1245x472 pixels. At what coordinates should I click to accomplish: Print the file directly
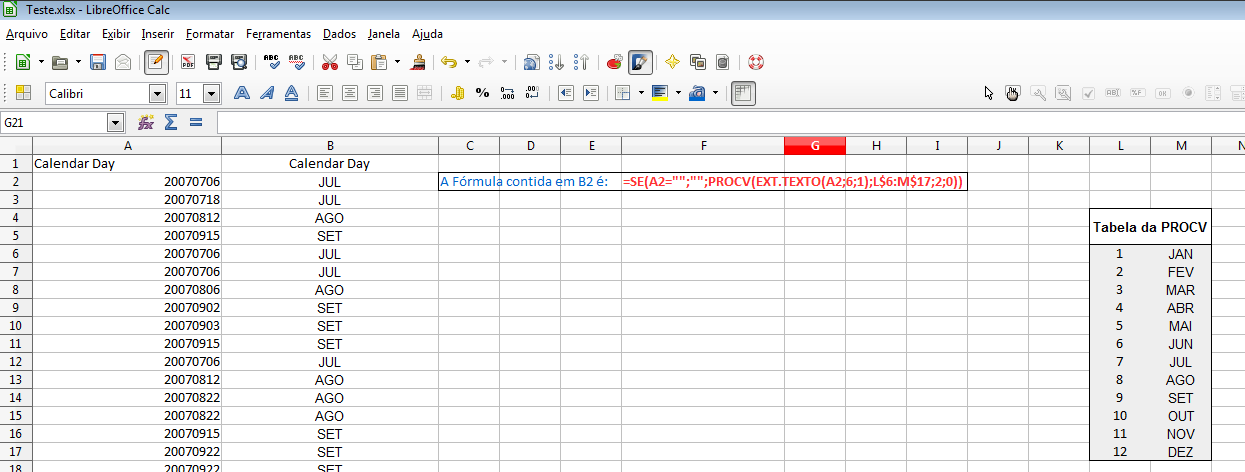213,62
